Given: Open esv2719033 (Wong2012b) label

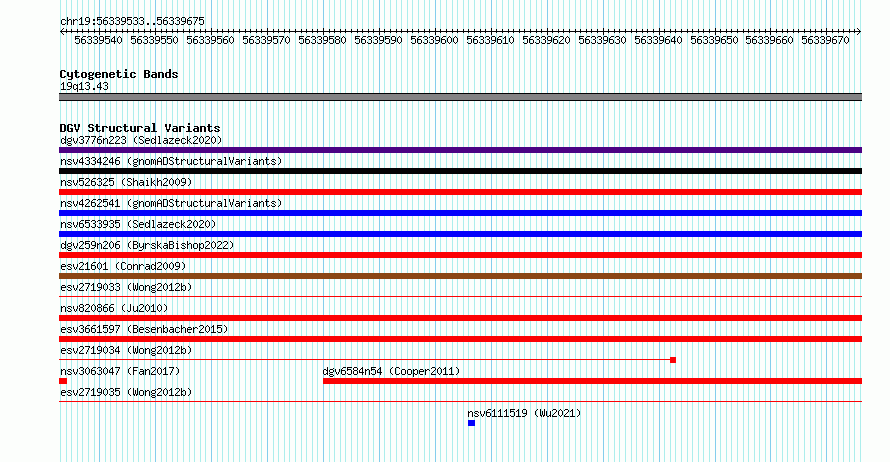Looking at the screenshot, I should pyautogui.click(x=126, y=287).
